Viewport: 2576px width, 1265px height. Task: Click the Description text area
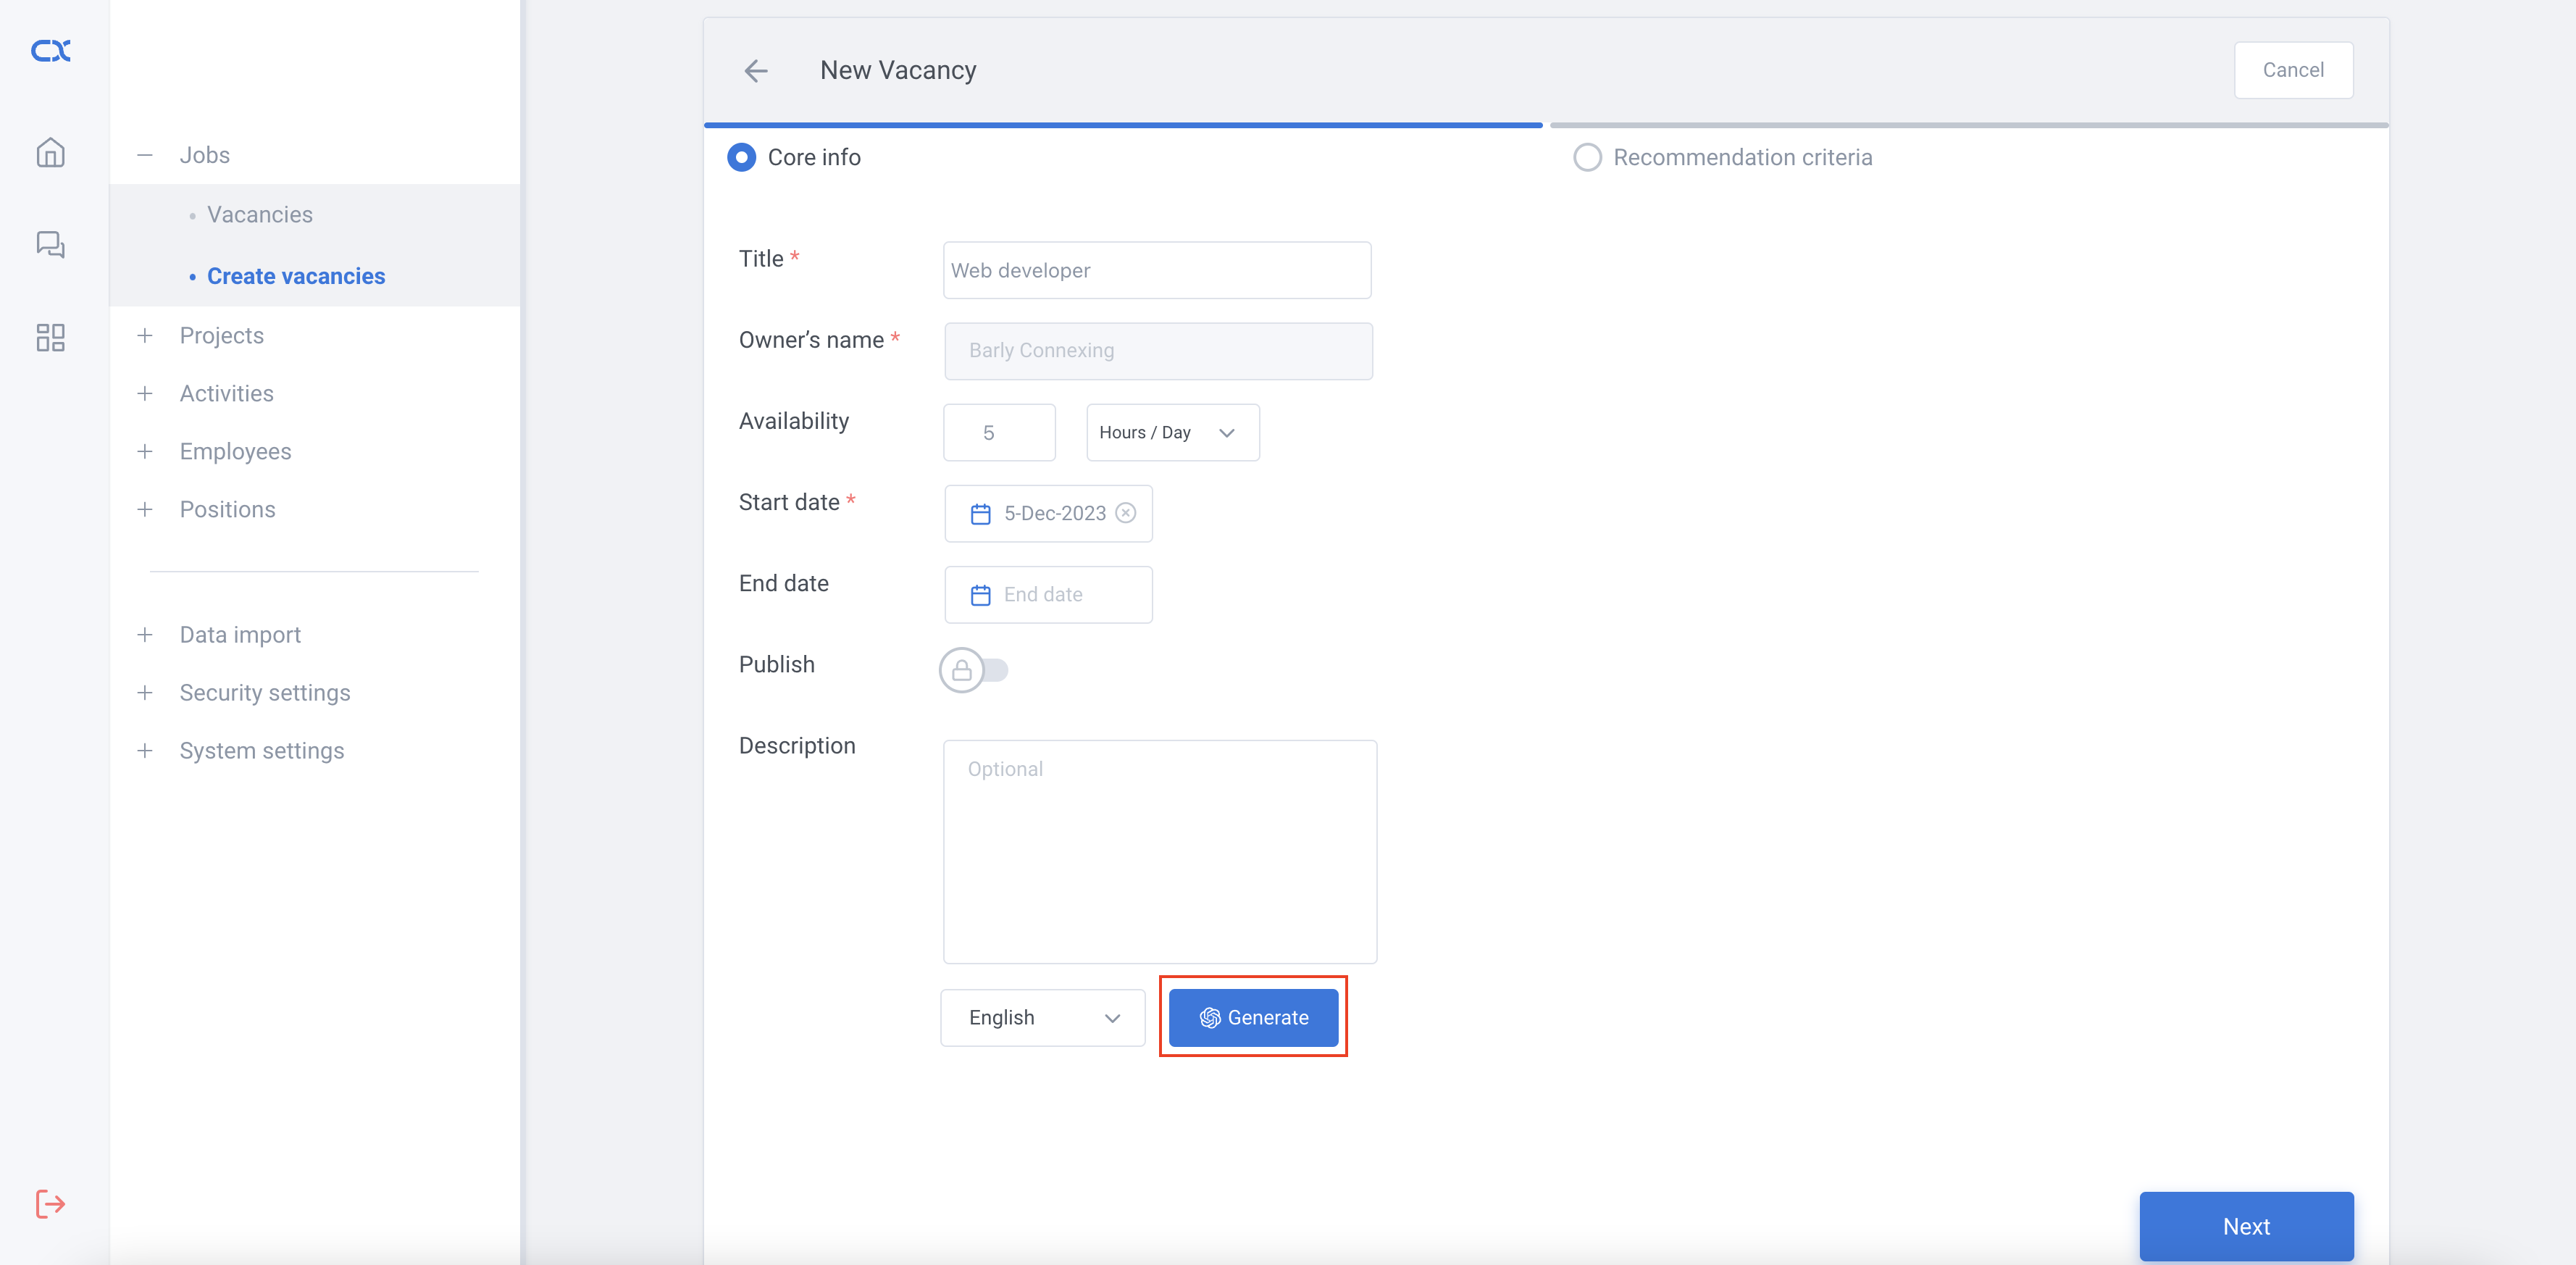pyautogui.click(x=1160, y=852)
